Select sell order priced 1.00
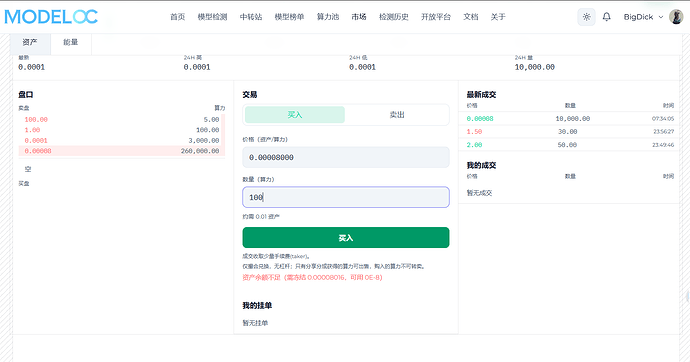 32,130
